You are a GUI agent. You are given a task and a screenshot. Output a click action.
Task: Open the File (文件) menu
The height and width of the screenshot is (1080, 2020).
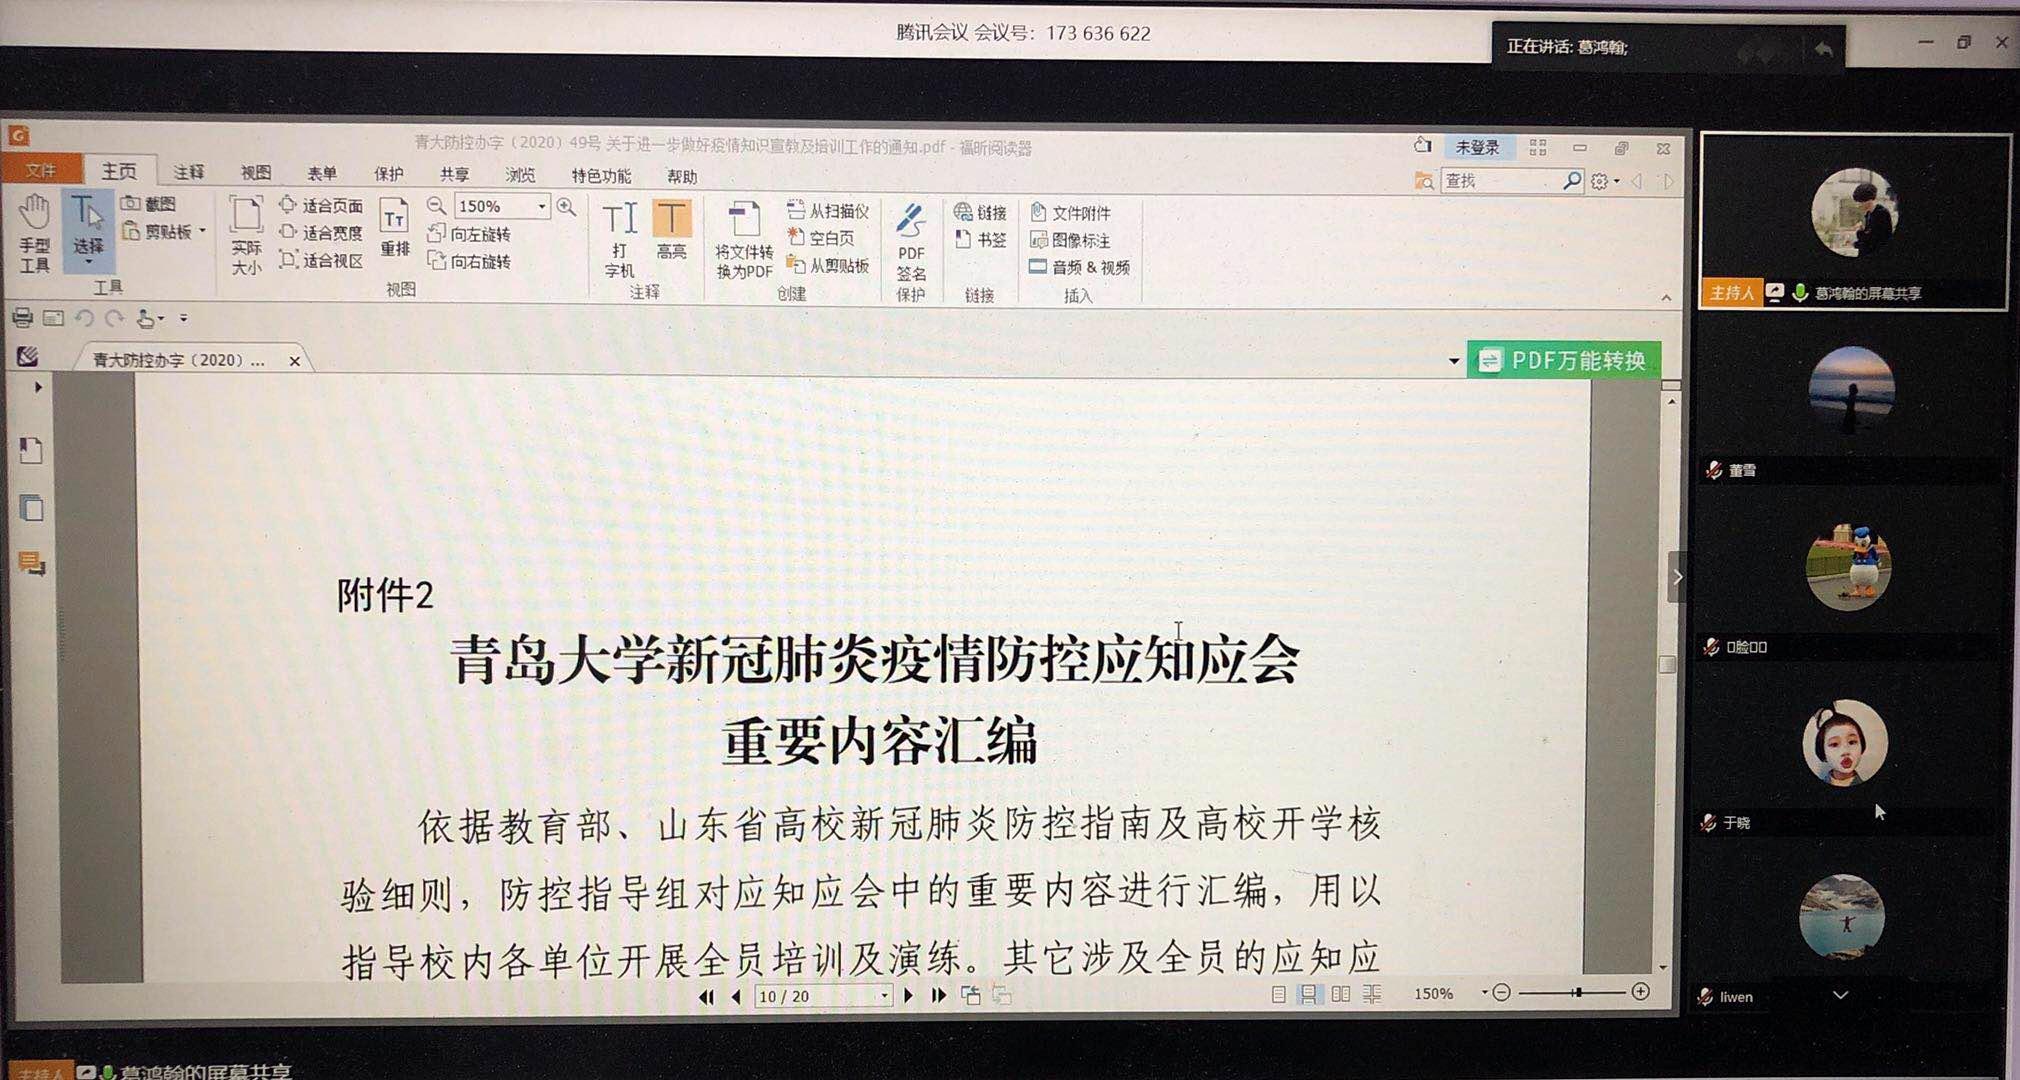click(x=41, y=170)
